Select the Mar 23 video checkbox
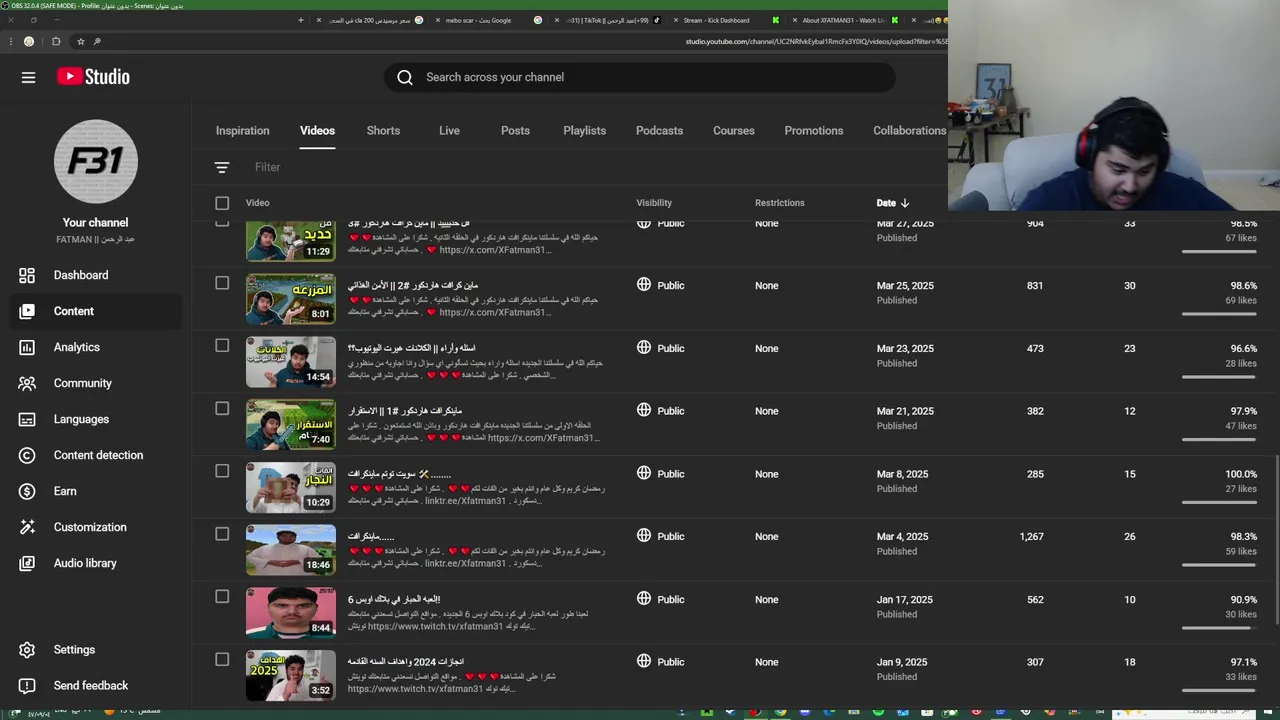The width and height of the screenshot is (1280, 720). (222, 346)
